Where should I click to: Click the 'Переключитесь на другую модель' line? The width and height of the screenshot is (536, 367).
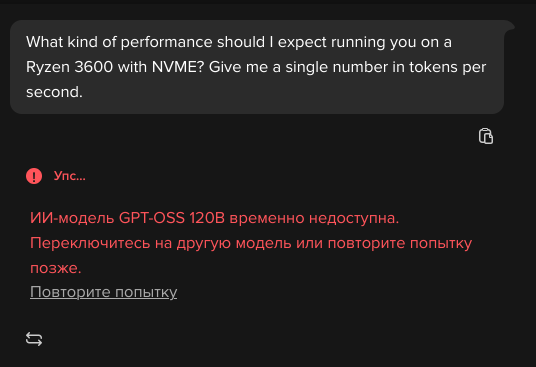(161, 243)
